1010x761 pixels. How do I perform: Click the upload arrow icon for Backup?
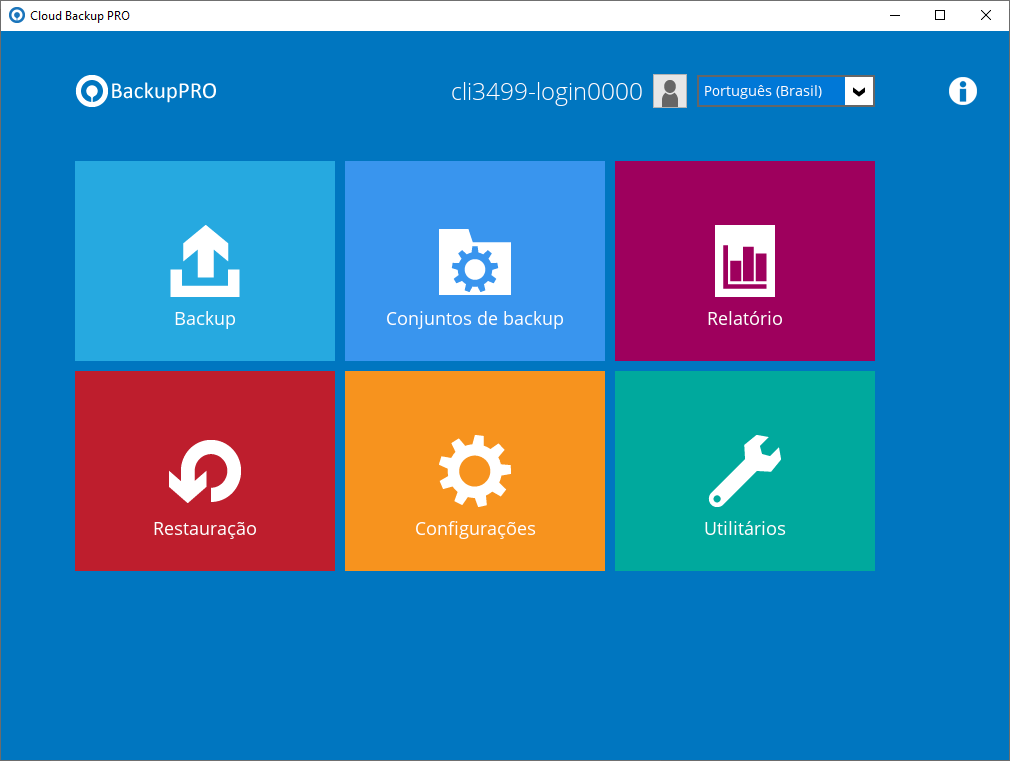(205, 261)
